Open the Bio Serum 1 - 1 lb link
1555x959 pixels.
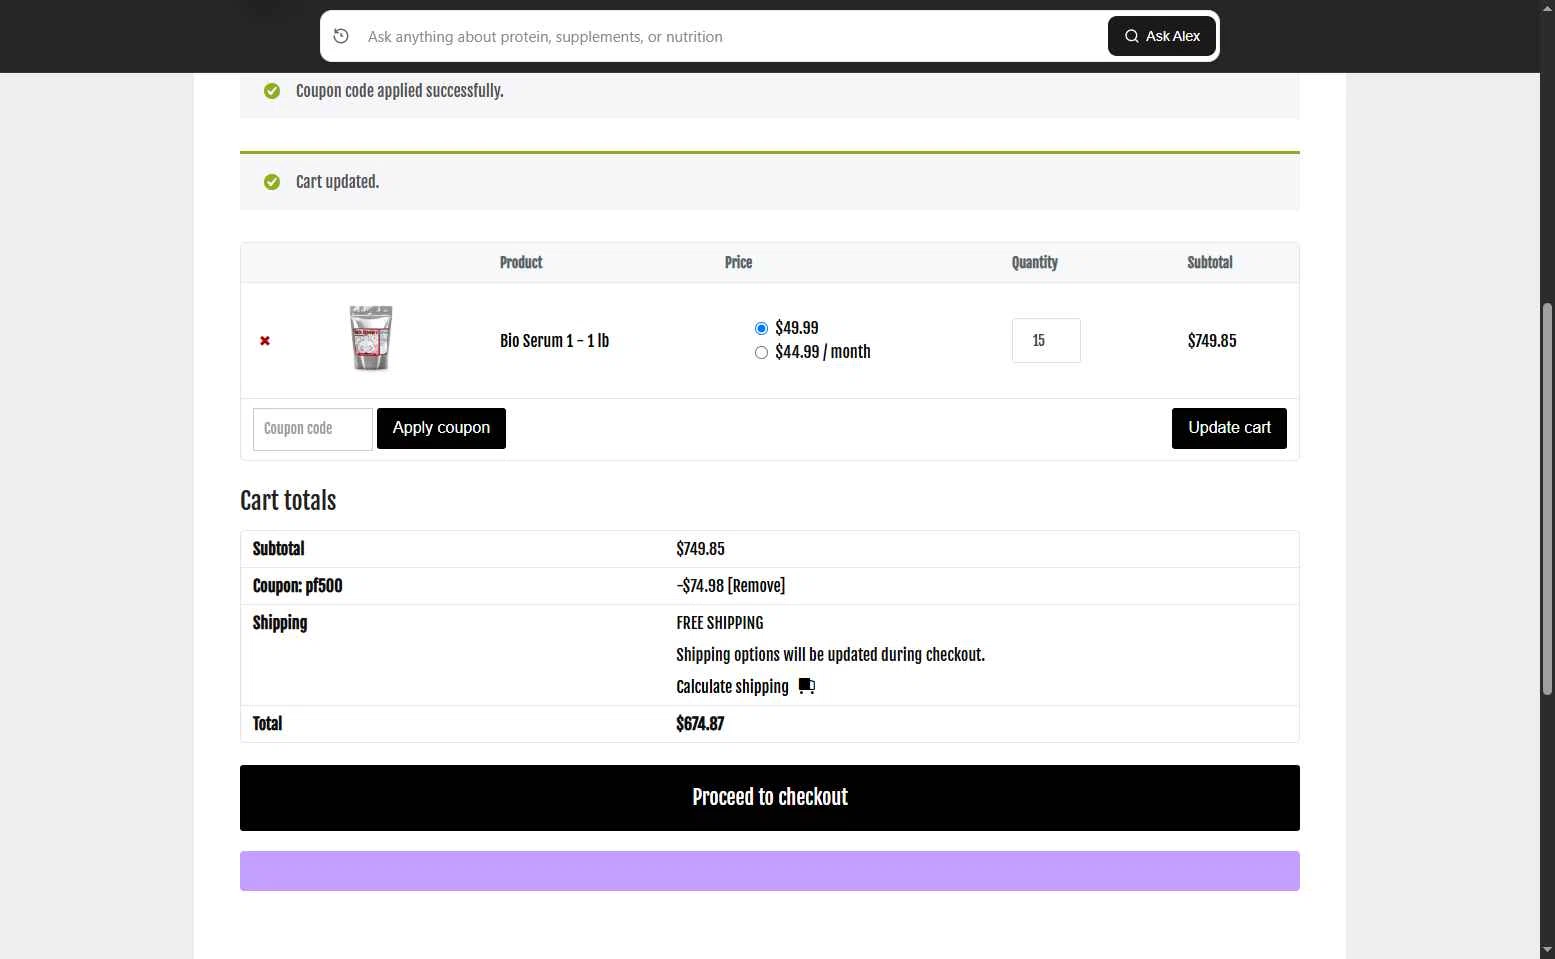(554, 341)
